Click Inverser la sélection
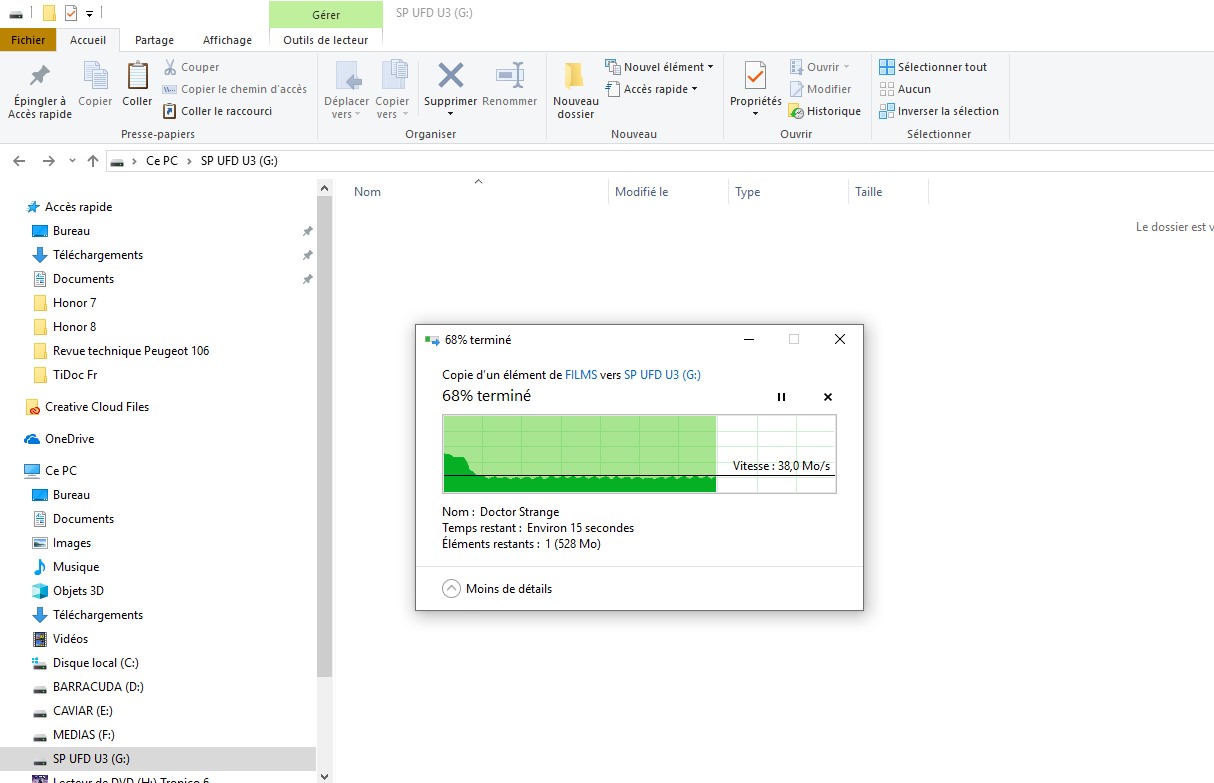 (938, 111)
